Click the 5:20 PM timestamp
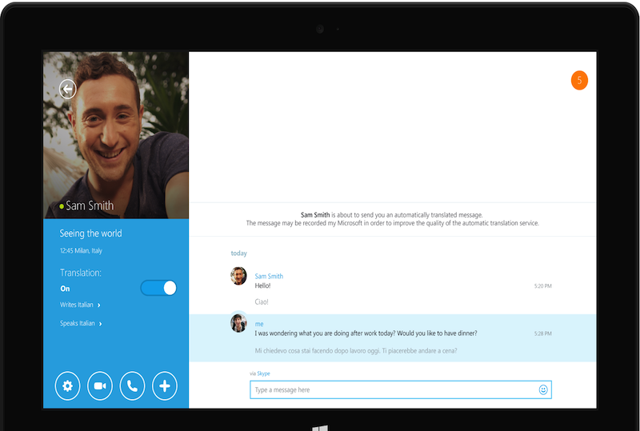640x431 pixels. pos(543,286)
